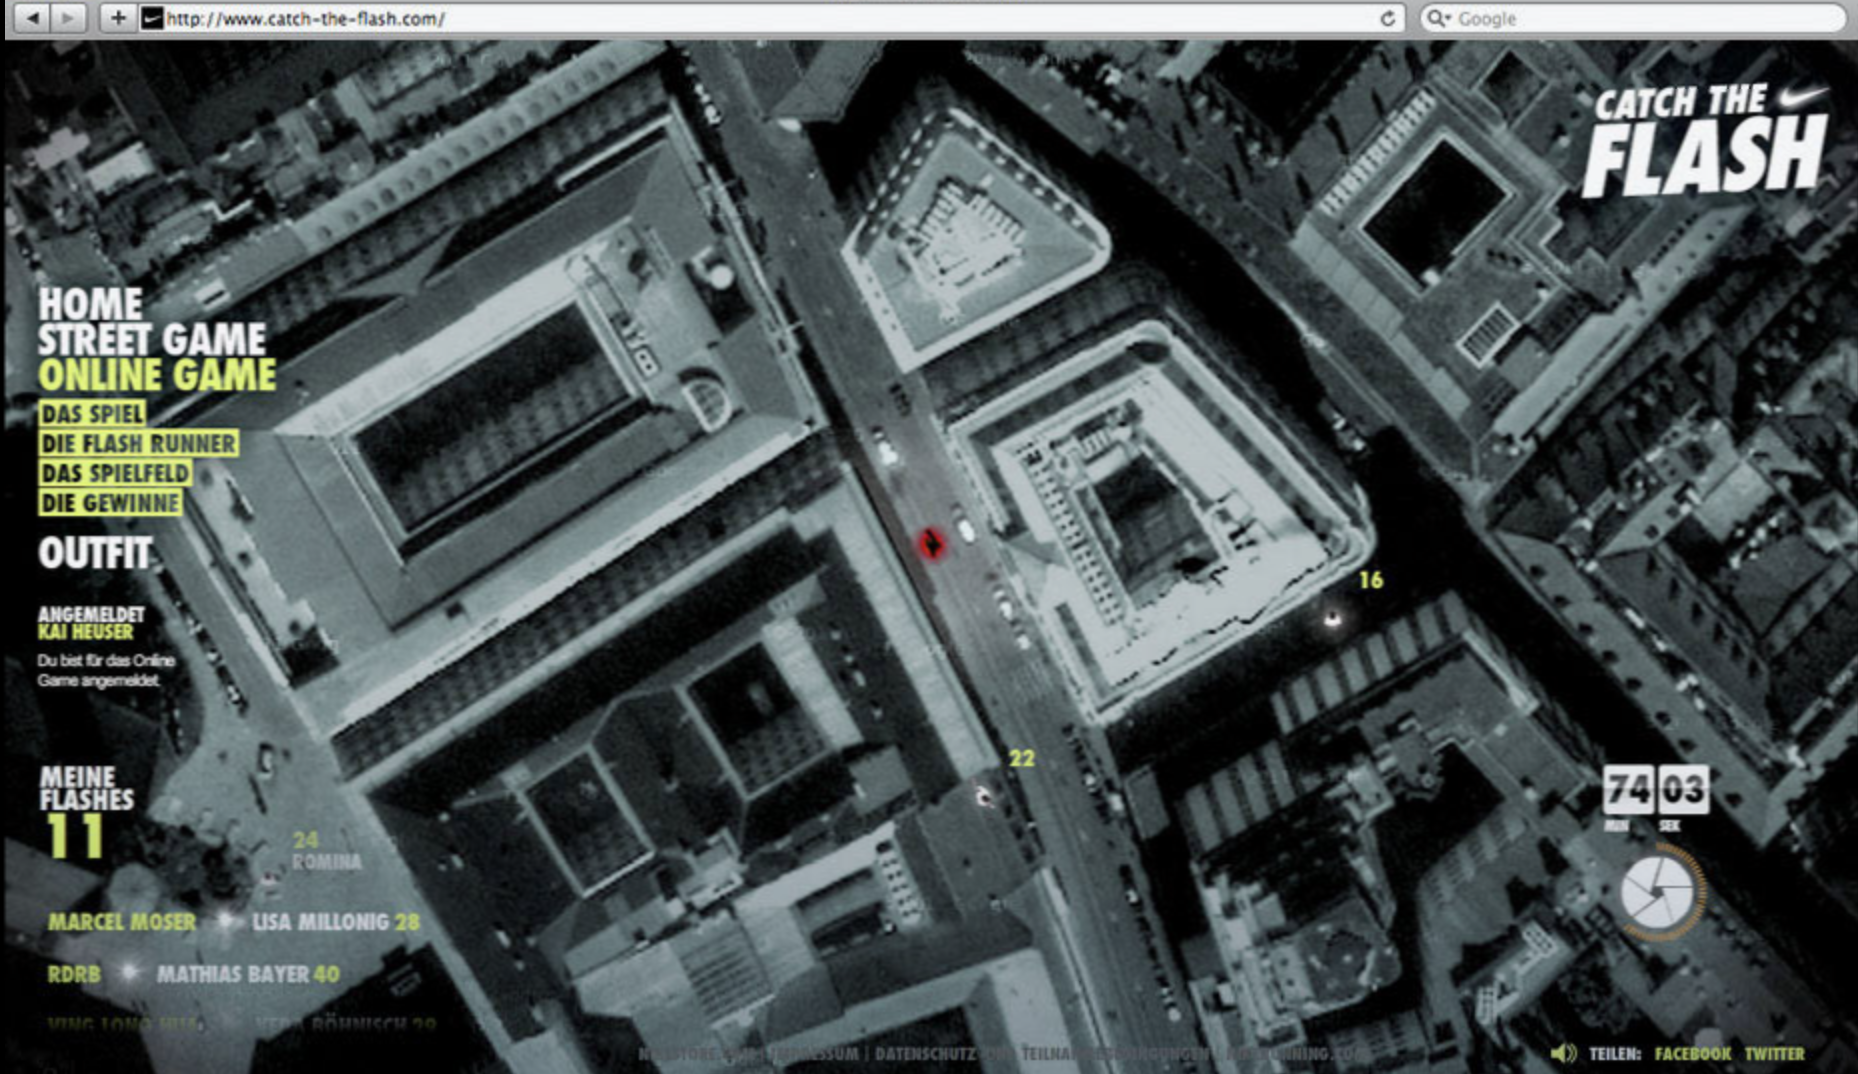Click the MEINE FLASHES count 11
The image size is (1858, 1074).
[x=75, y=835]
